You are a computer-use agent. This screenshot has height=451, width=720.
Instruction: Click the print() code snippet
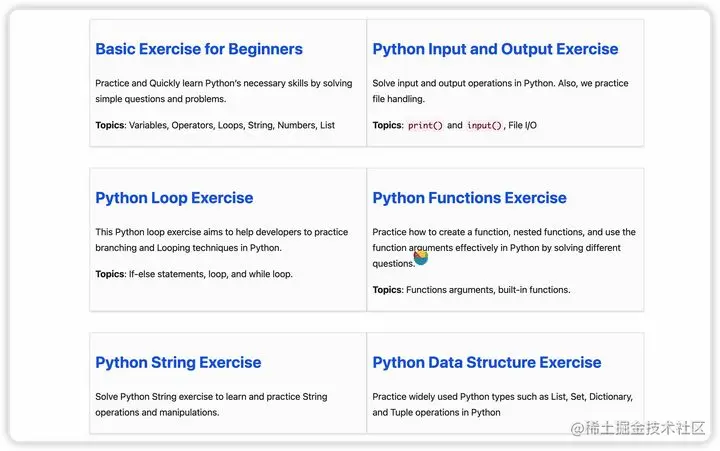[x=425, y=125]
